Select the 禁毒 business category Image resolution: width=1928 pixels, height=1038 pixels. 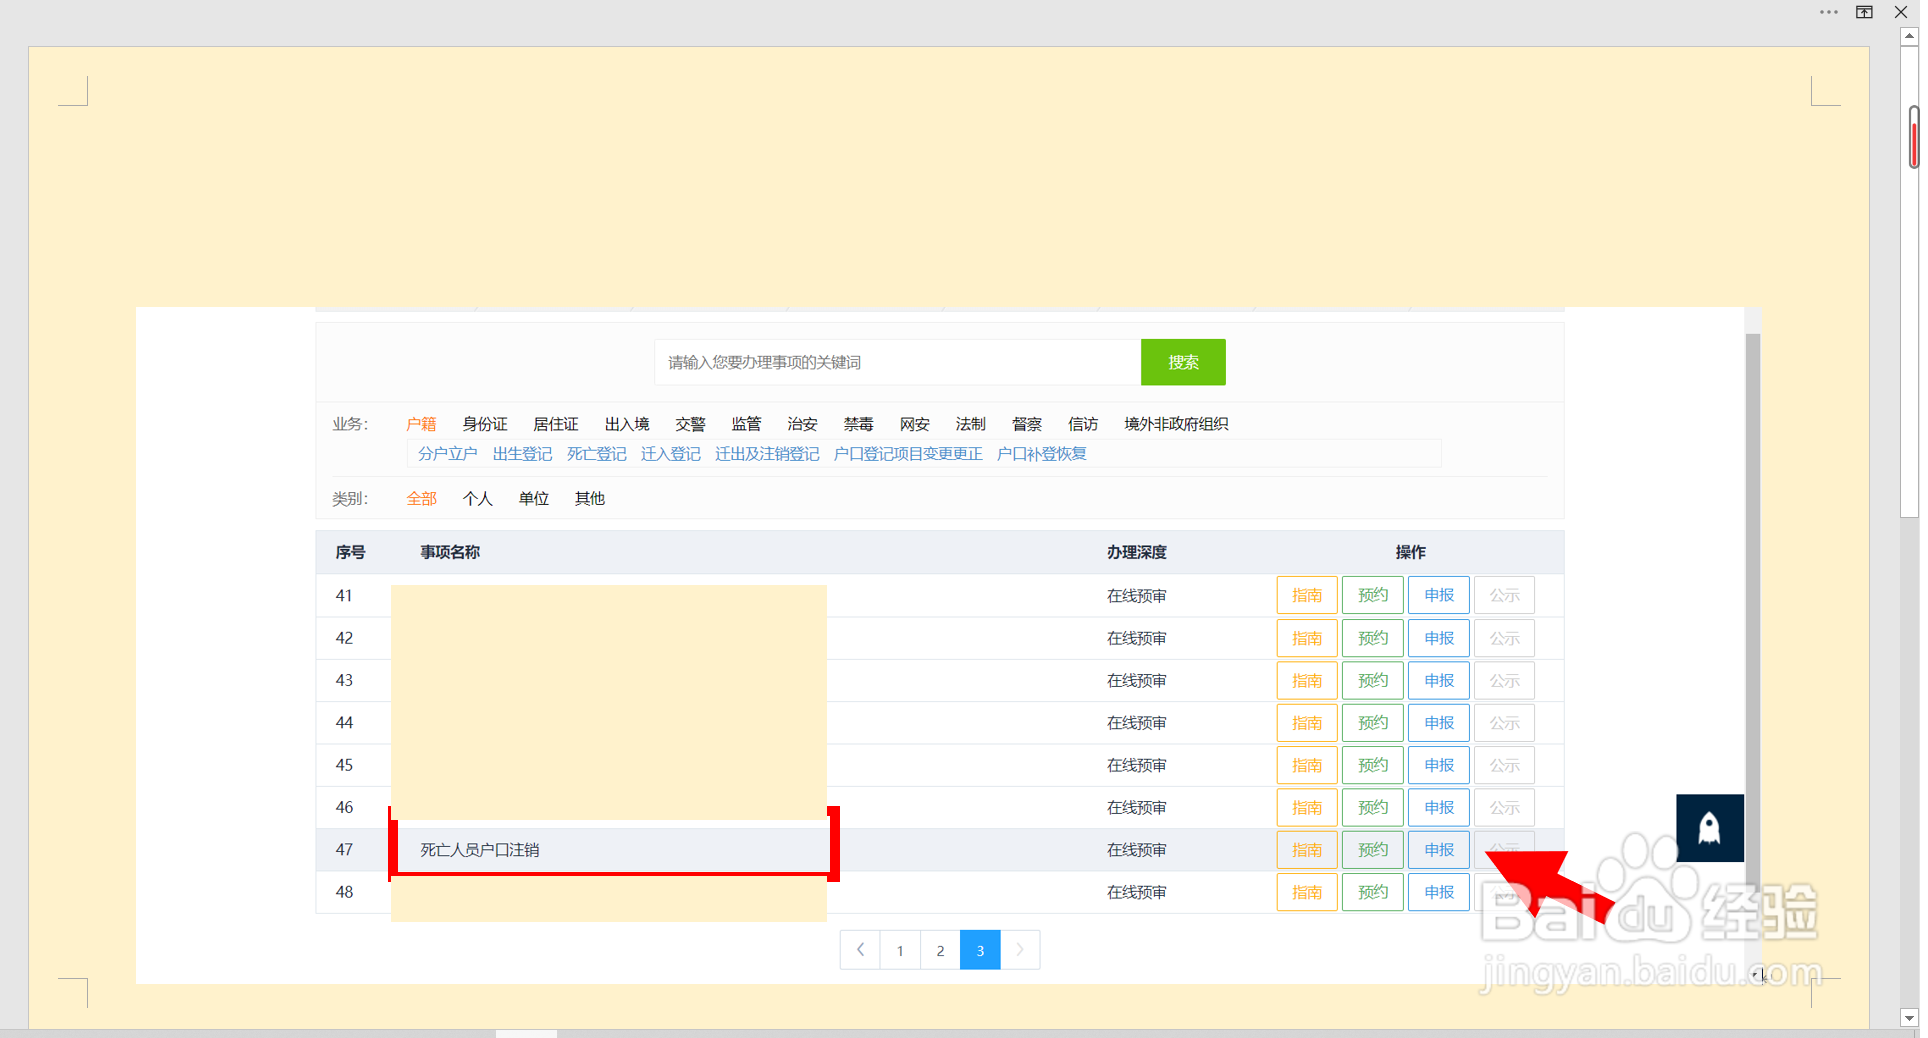858,424
